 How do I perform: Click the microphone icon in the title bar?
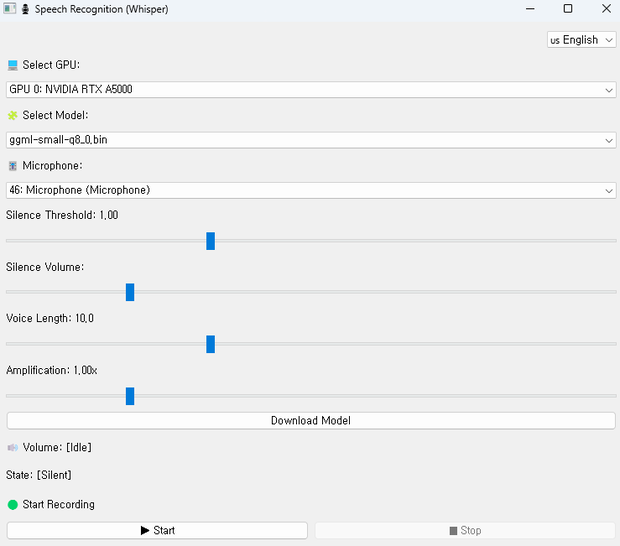pos(25,9)
